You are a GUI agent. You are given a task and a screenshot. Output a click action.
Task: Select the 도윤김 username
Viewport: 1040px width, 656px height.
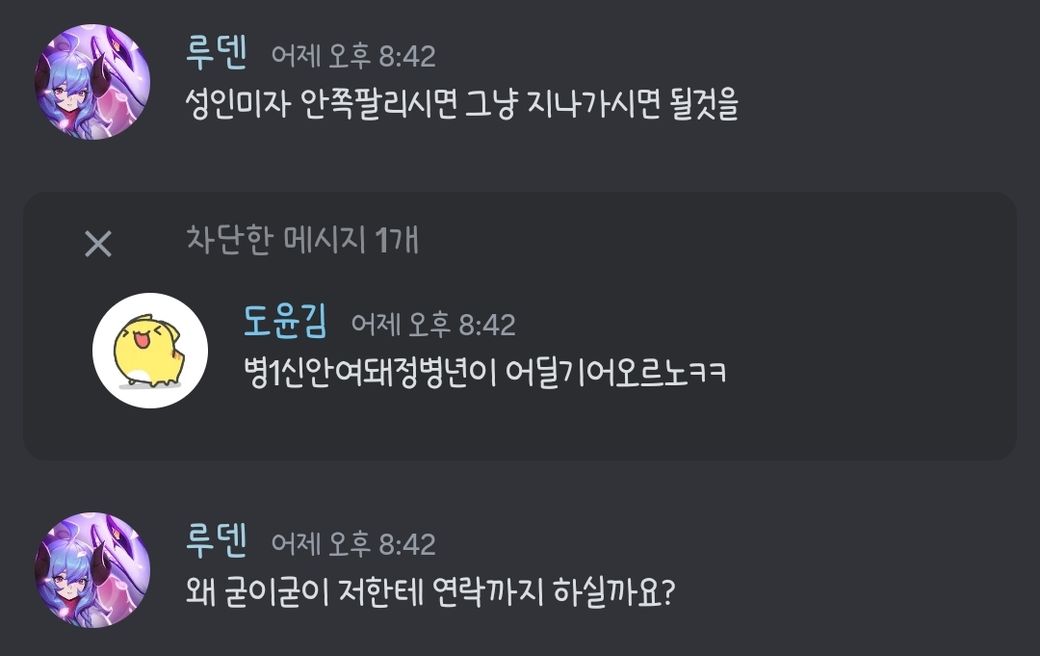pyautogui.click(x=285, y=321)
